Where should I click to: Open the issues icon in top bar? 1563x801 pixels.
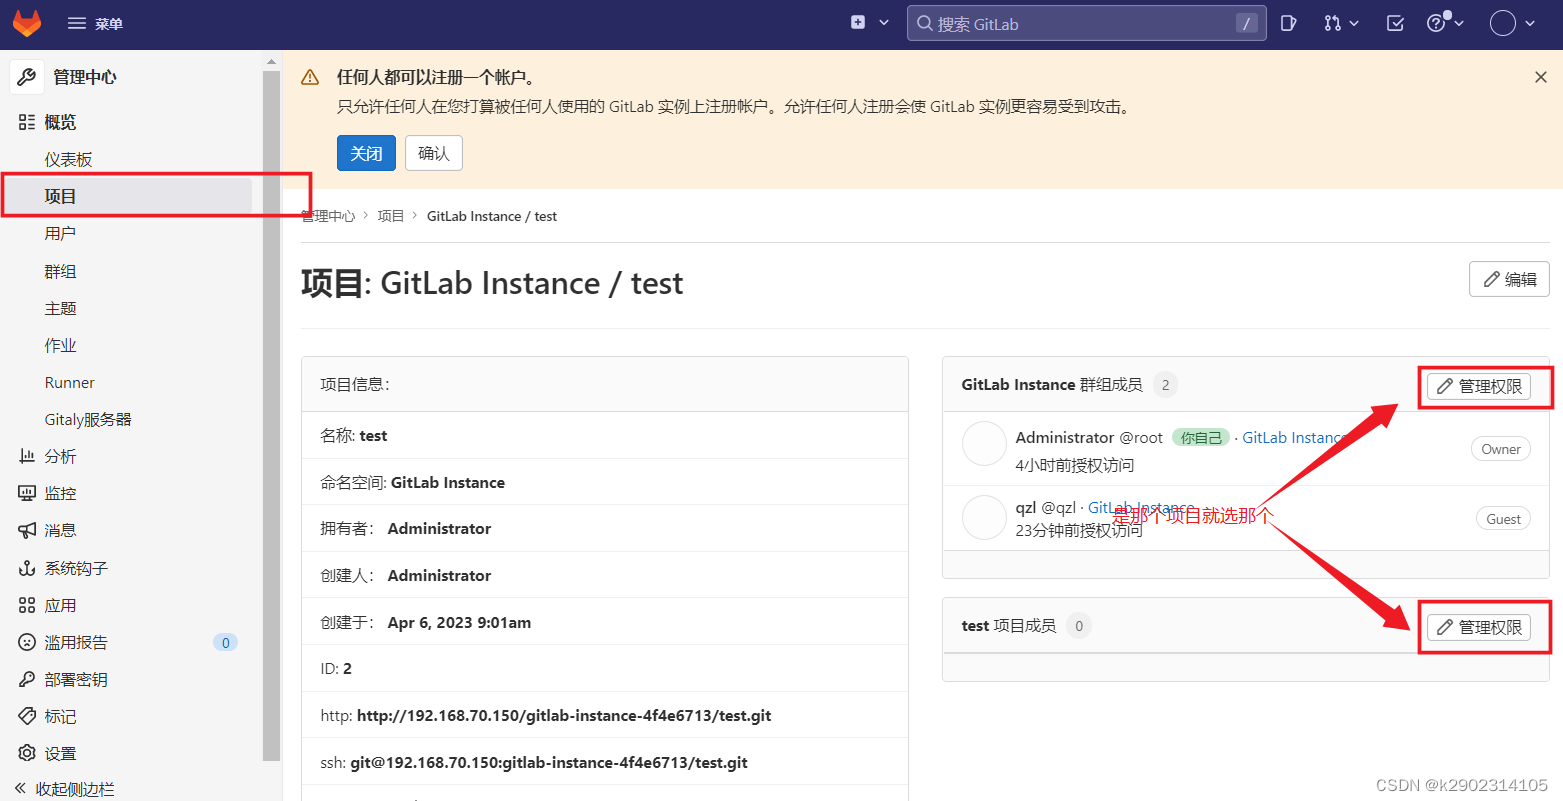[x=1289, y=23]
